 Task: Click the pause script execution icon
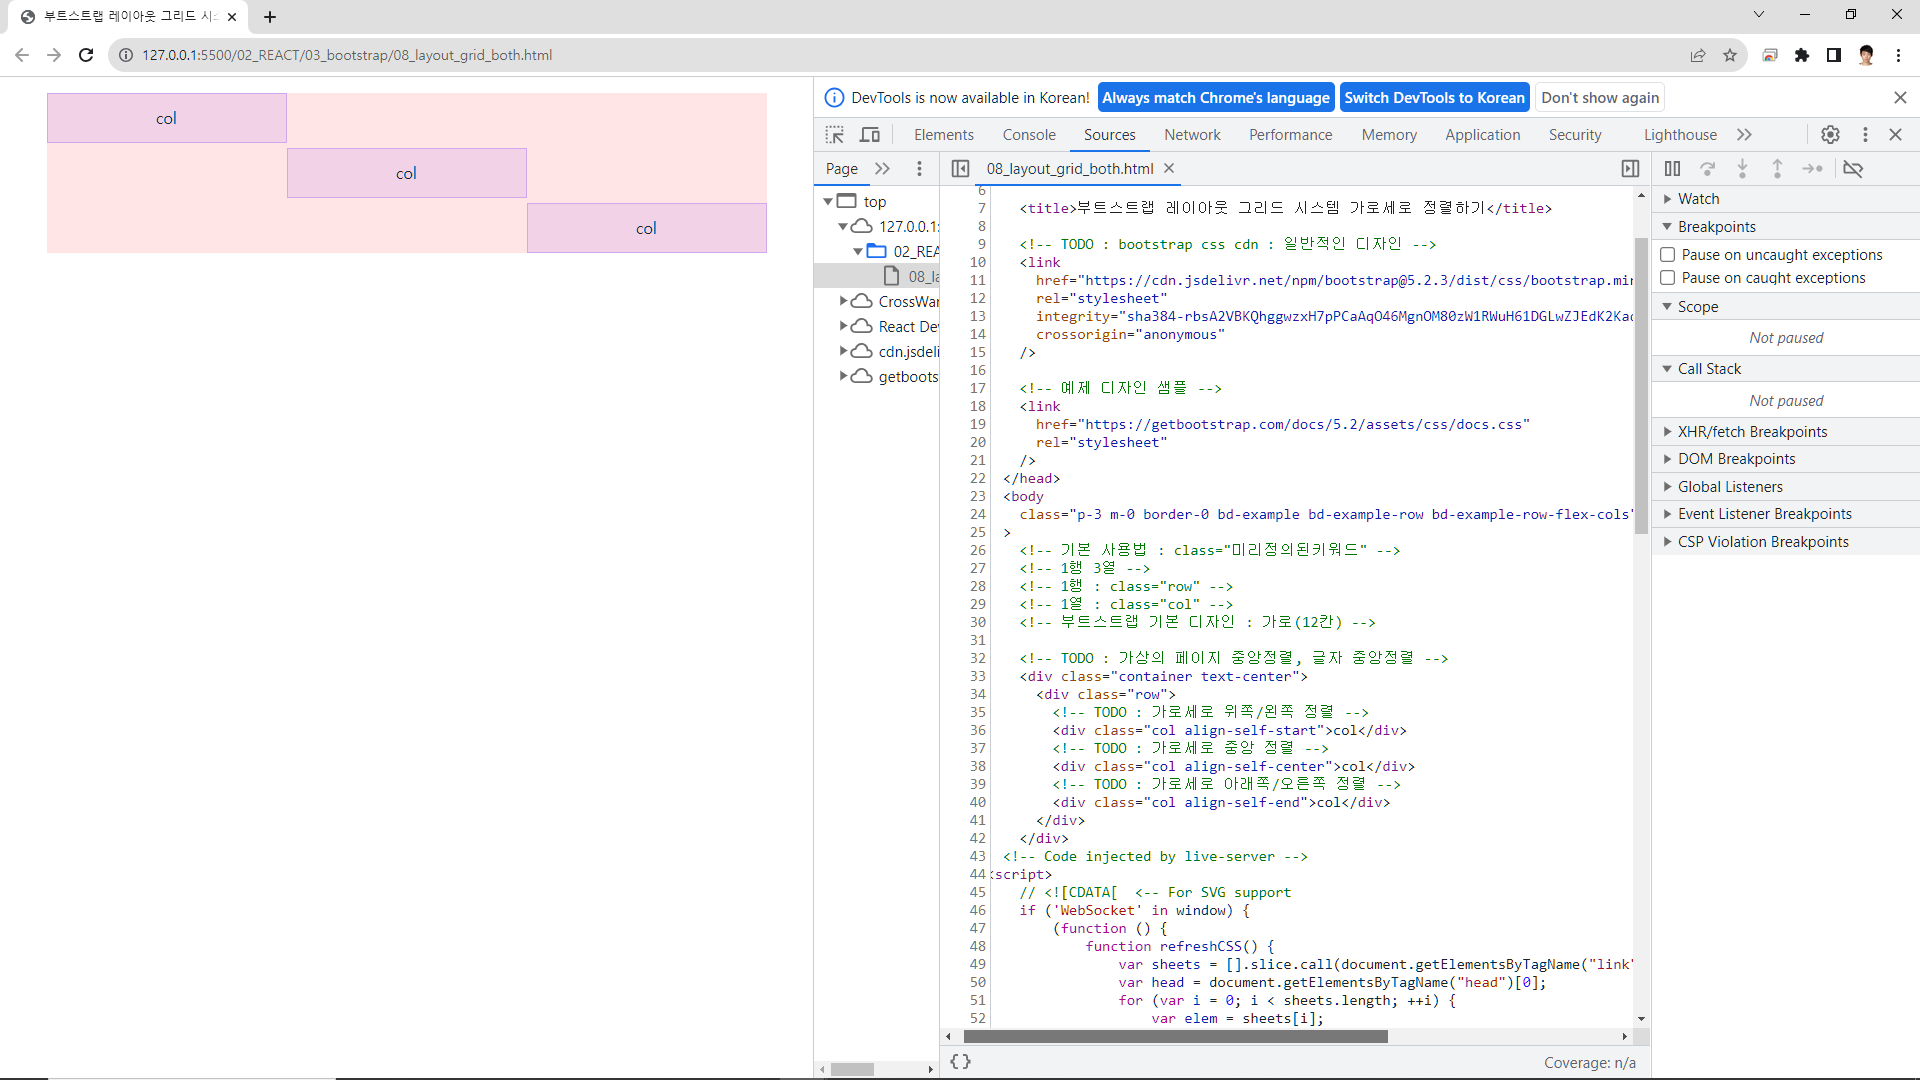tap(1672, 169)
